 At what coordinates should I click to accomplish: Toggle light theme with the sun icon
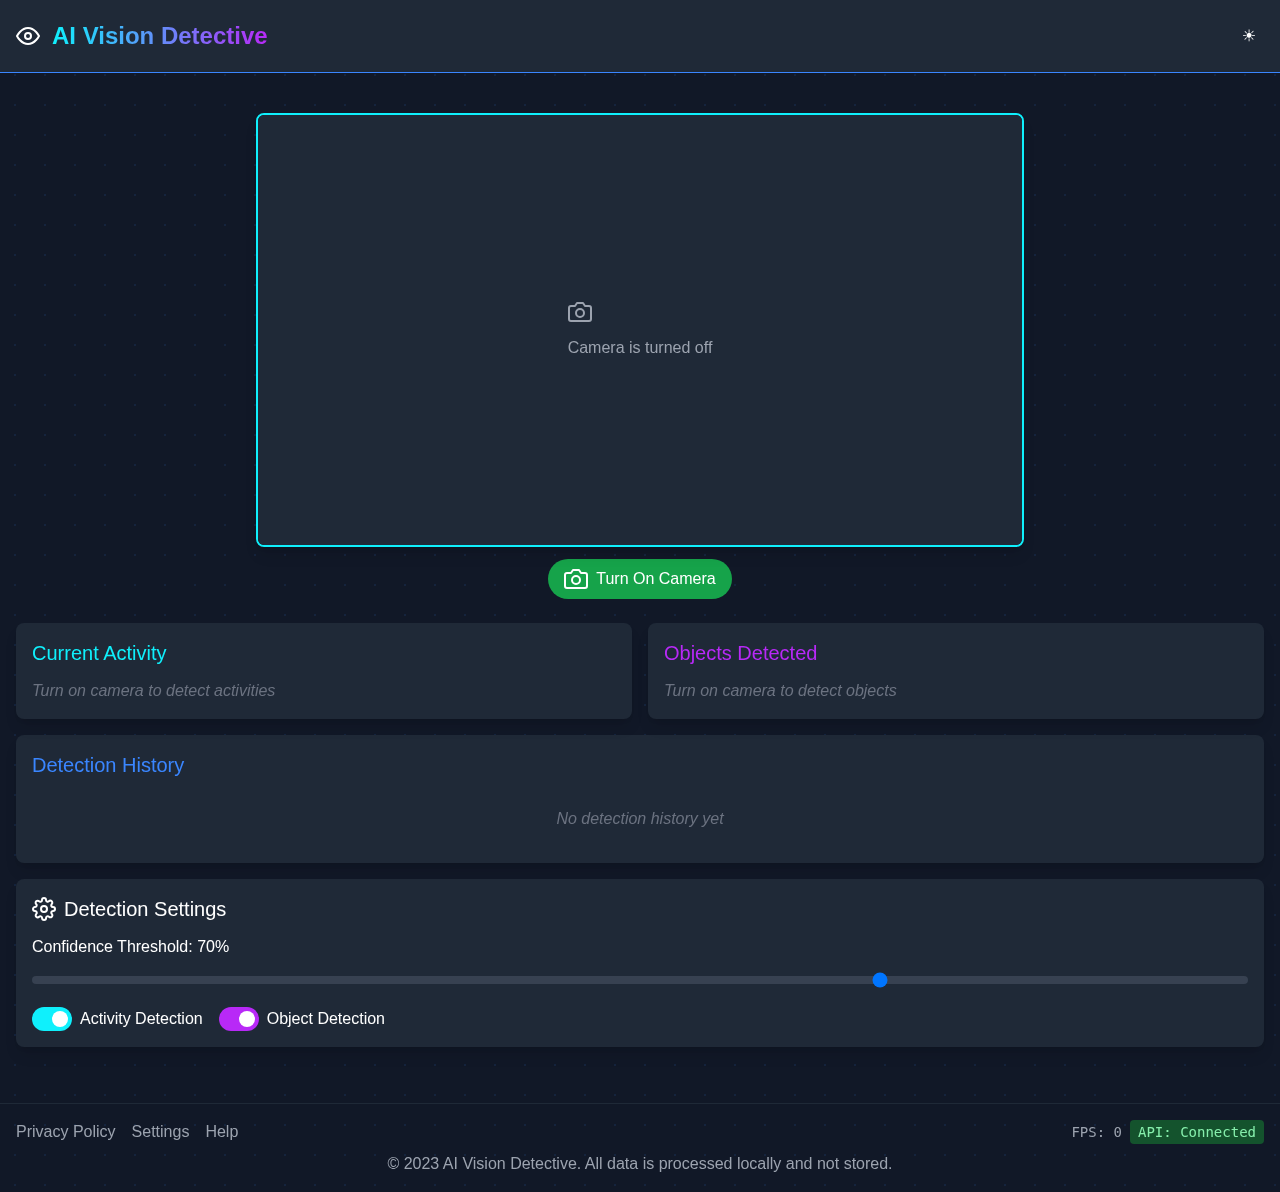coord(1248,36)
